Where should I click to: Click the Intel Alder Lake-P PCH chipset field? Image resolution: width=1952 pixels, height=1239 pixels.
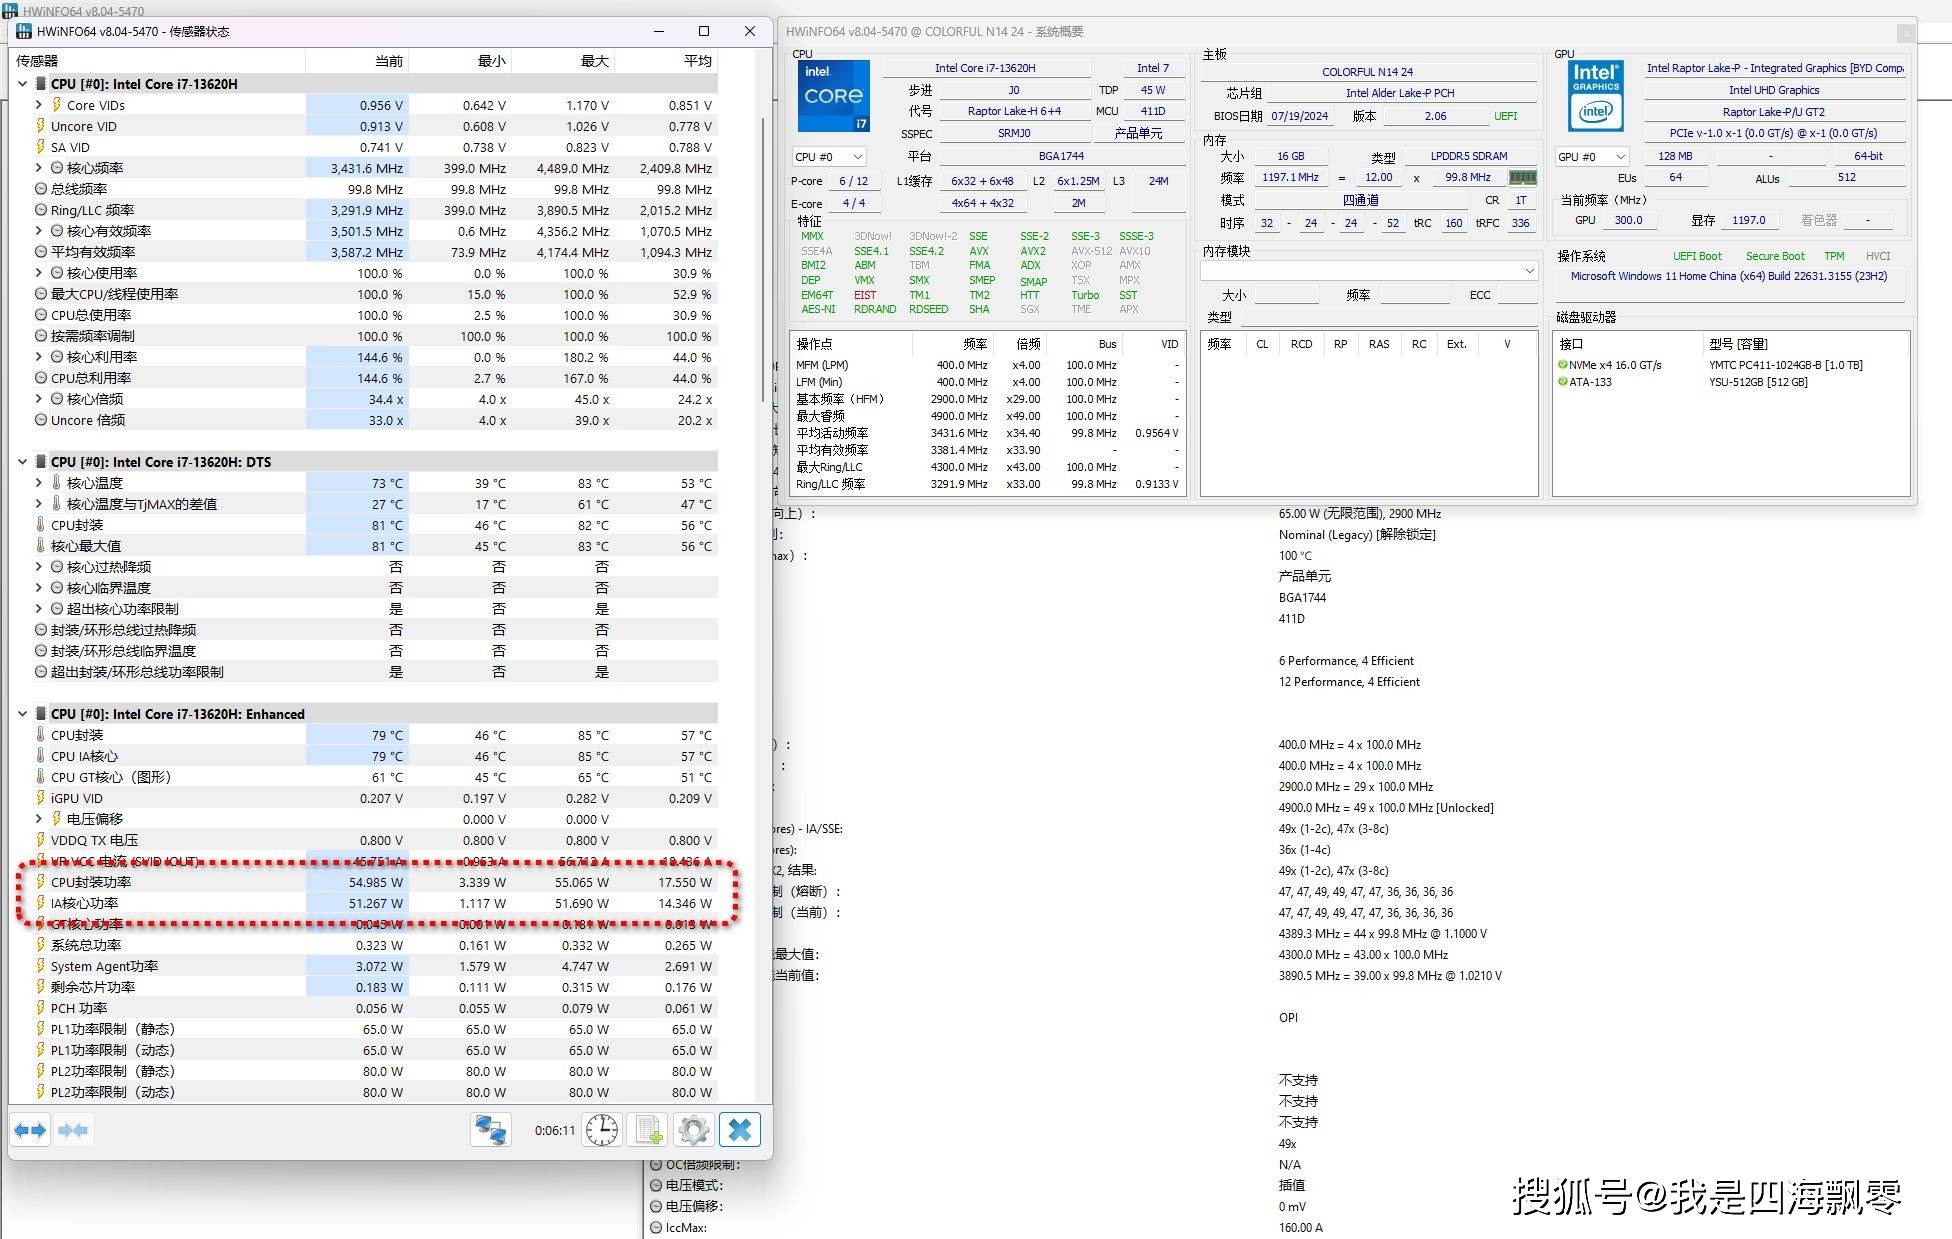(x=1400, y=93)
